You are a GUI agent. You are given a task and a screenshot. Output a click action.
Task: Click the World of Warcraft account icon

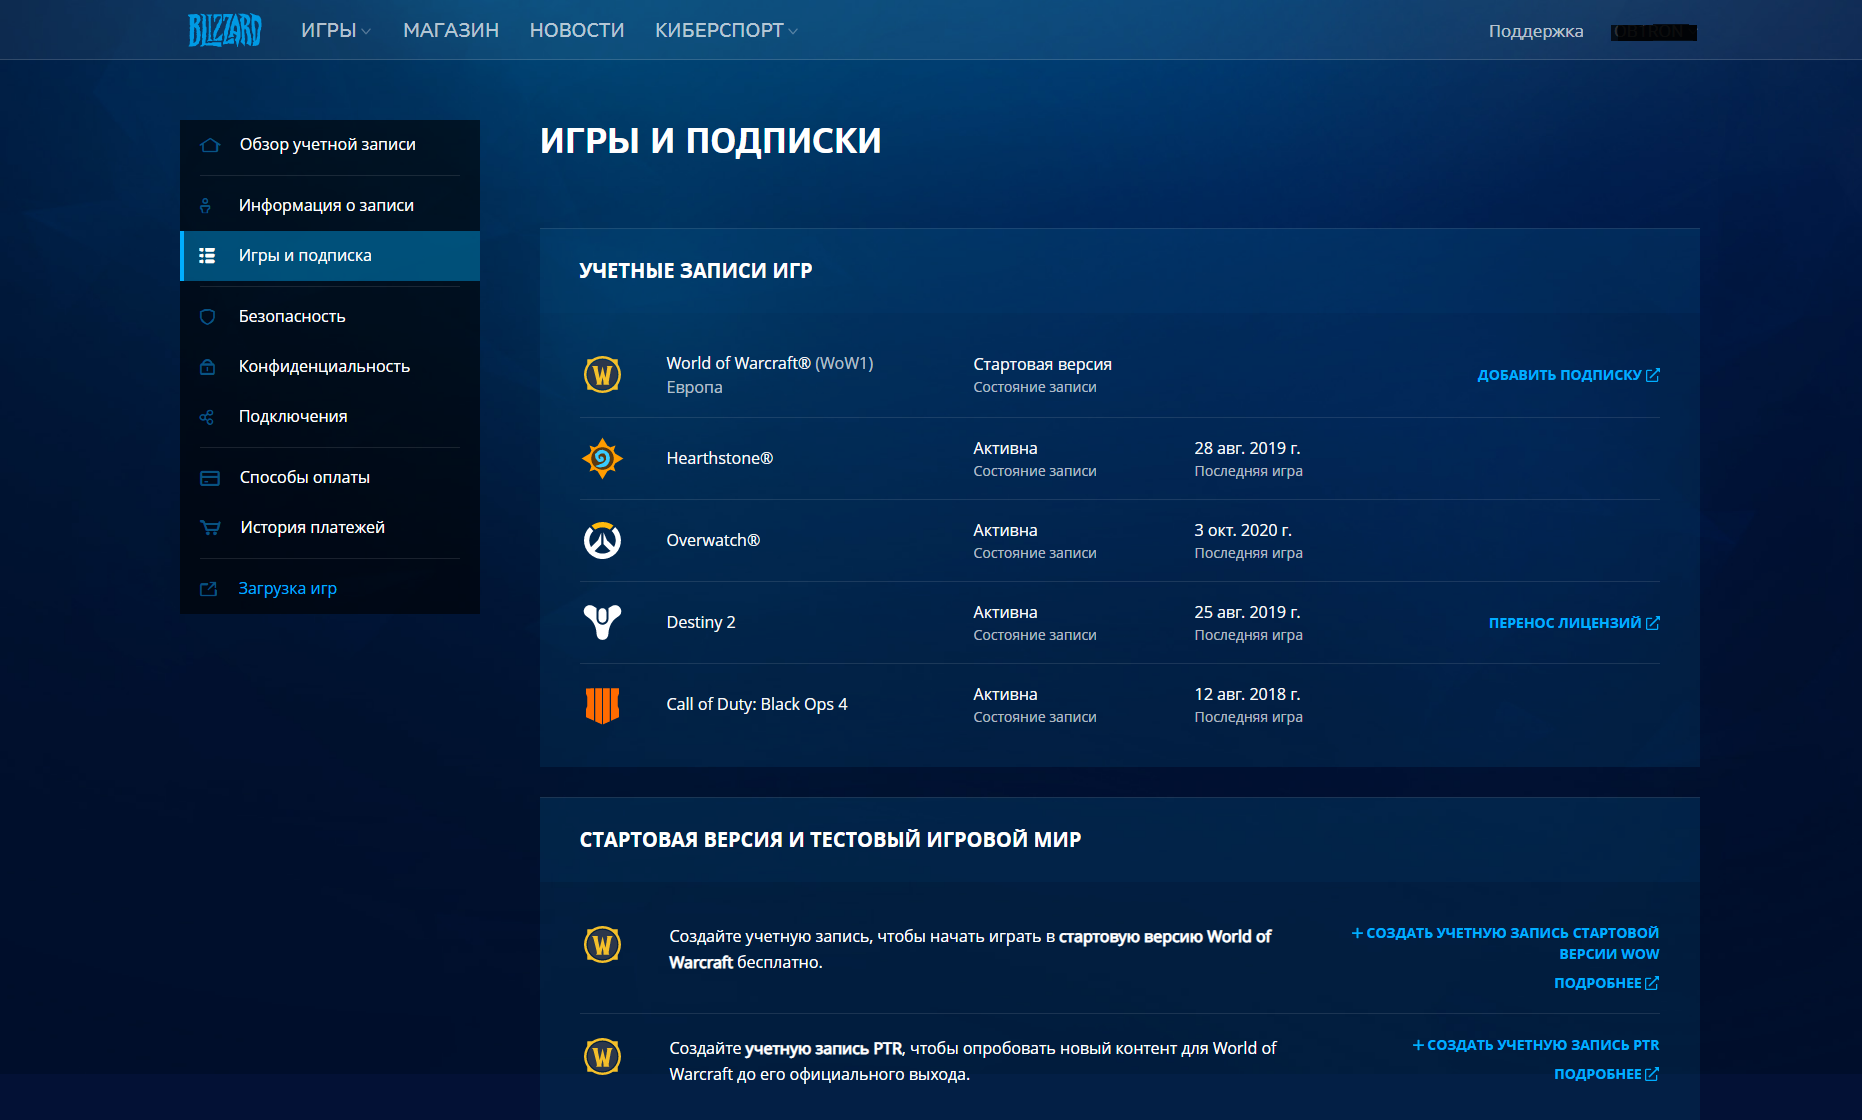click(602, 375)
